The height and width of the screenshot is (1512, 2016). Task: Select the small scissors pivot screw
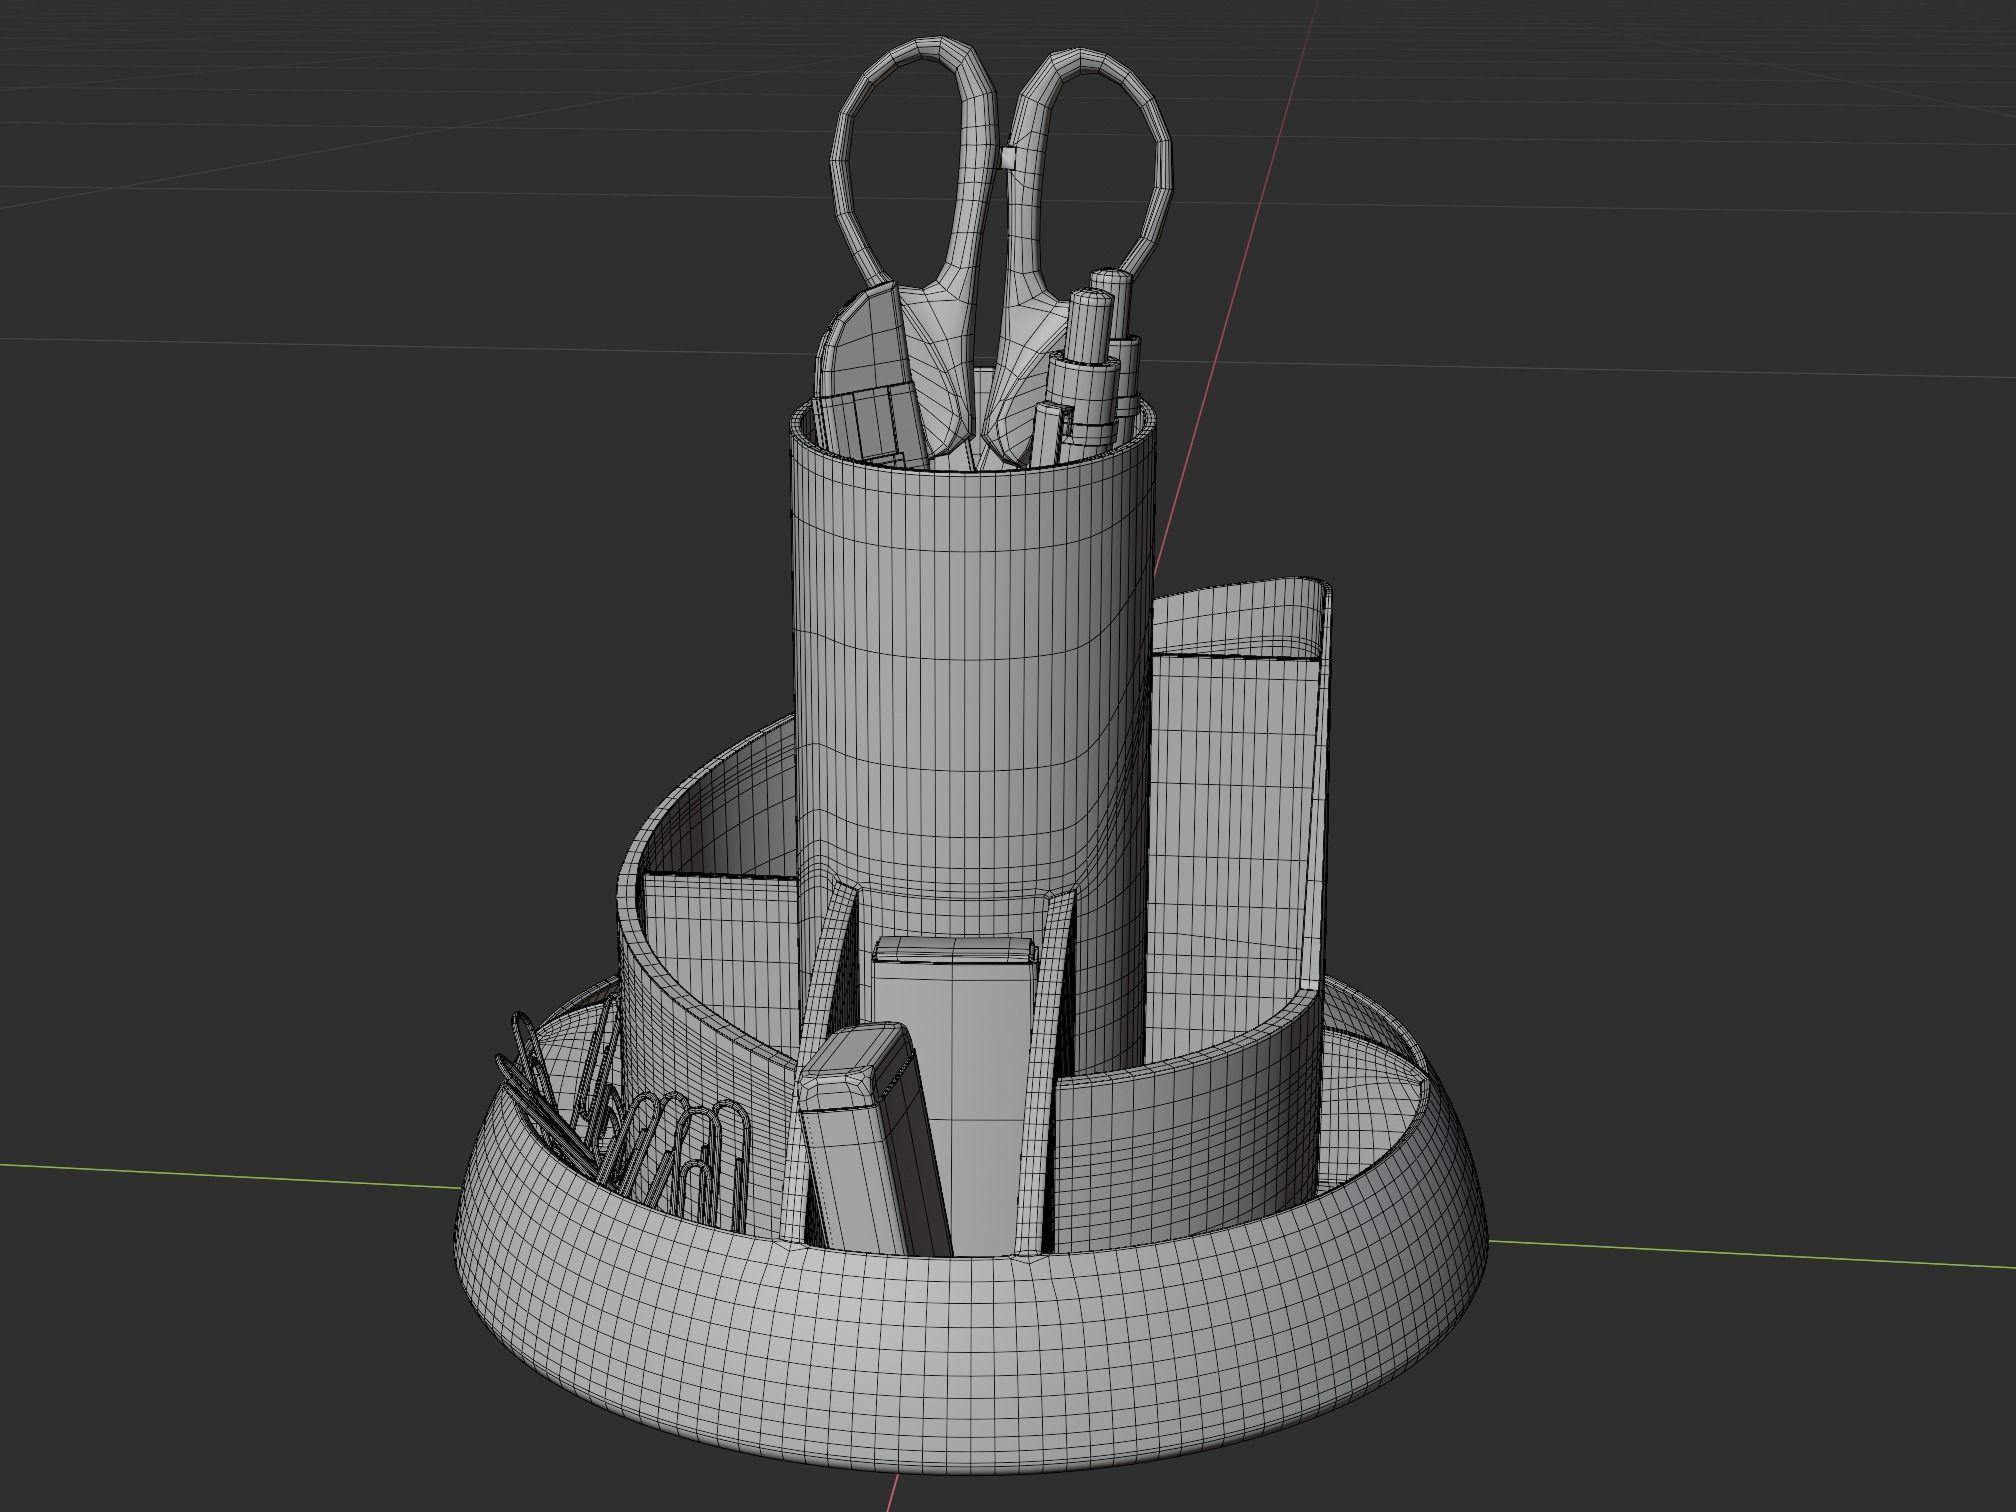click(1008, 156)
